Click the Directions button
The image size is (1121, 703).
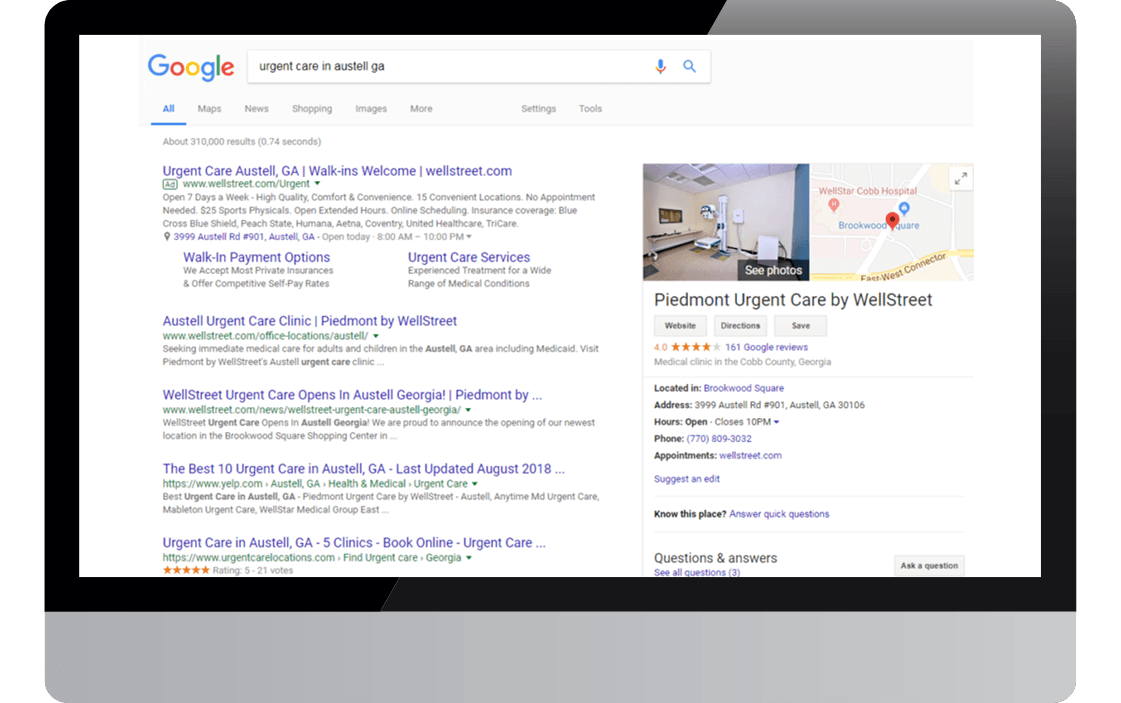tap(740, 325)
